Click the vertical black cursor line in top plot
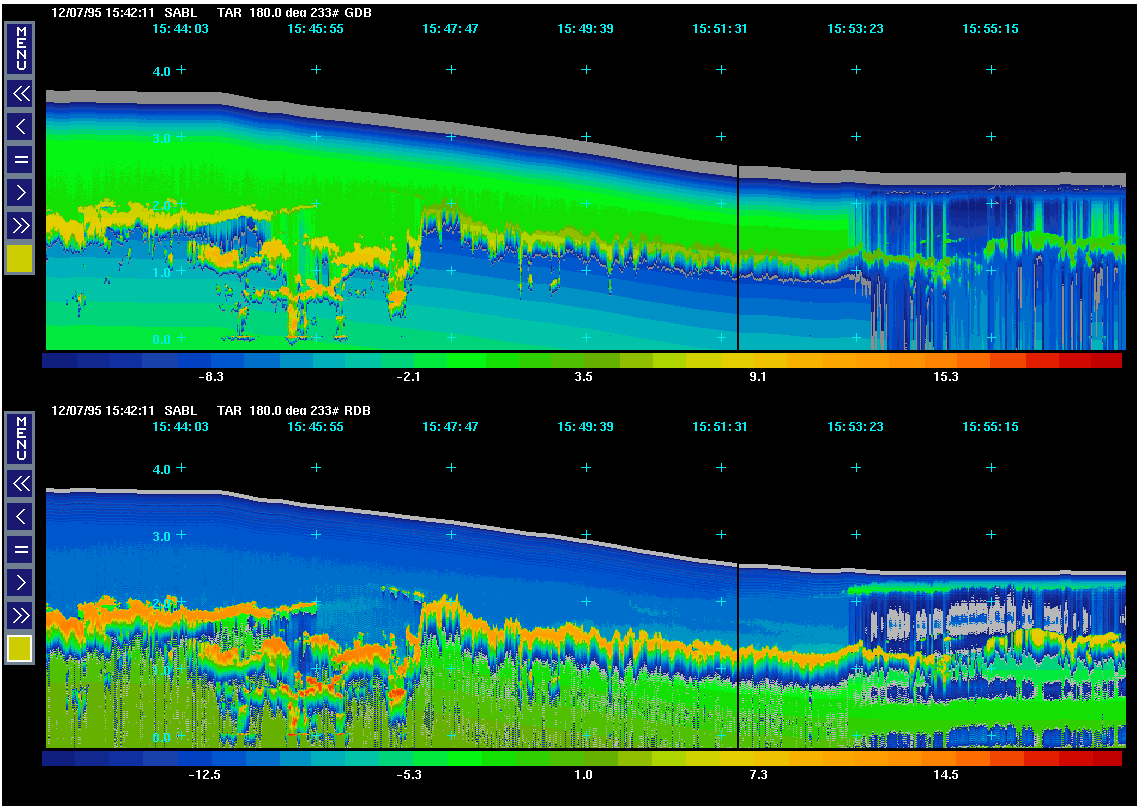 pos(738,260)
